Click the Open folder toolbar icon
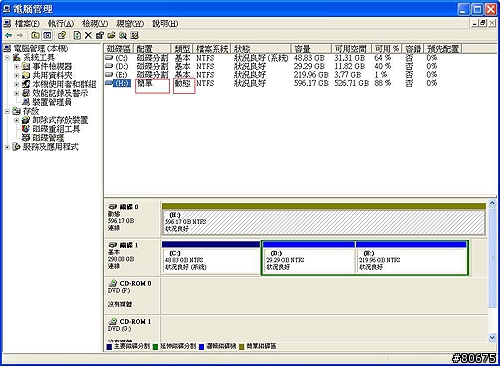This screenshot has width=500, height=366. (111, 35)
